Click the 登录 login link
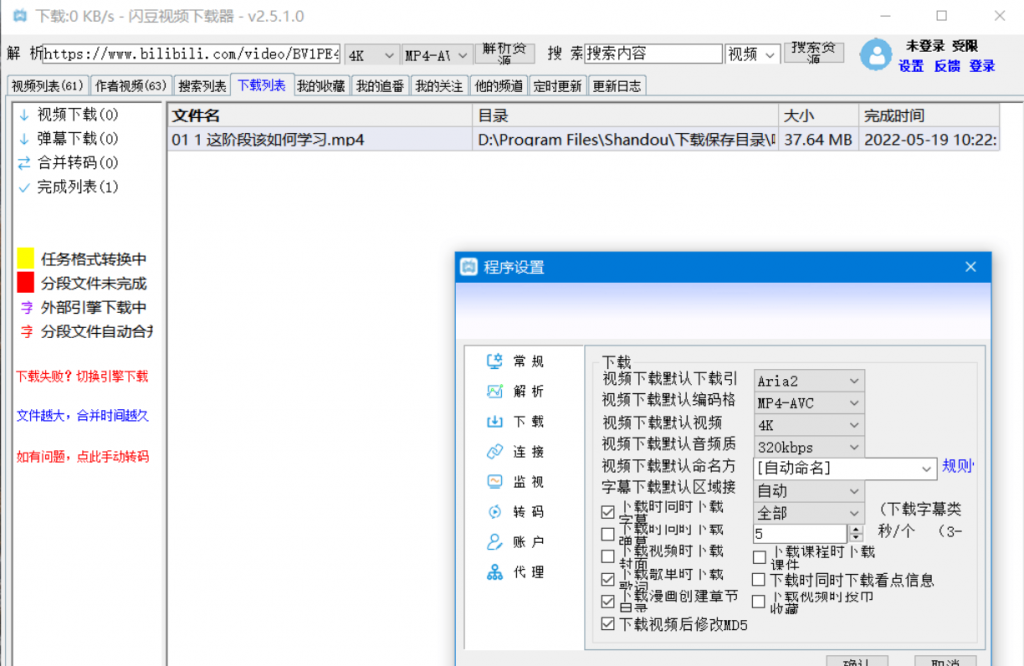1024x666 pixels. pos(982,66)
